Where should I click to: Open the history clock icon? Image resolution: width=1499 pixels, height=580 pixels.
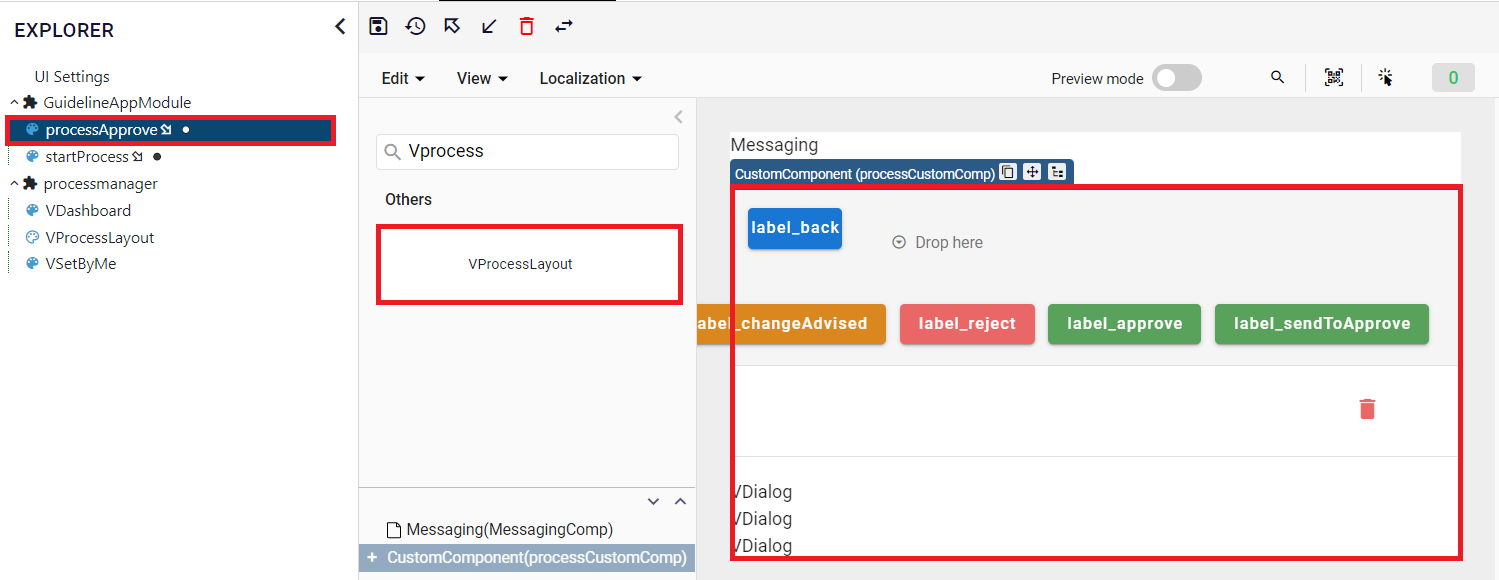[415, 26]
